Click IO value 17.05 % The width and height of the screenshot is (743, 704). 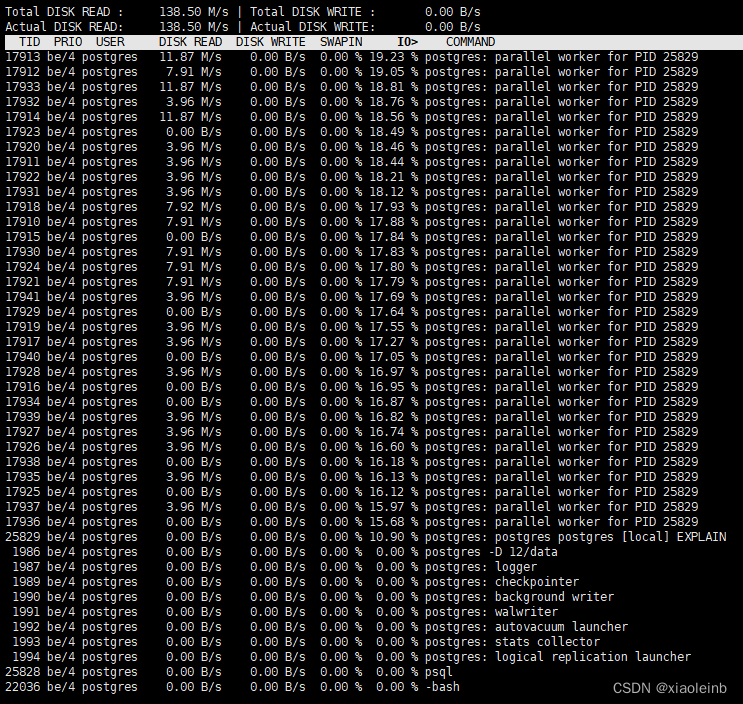click(394, 357)
